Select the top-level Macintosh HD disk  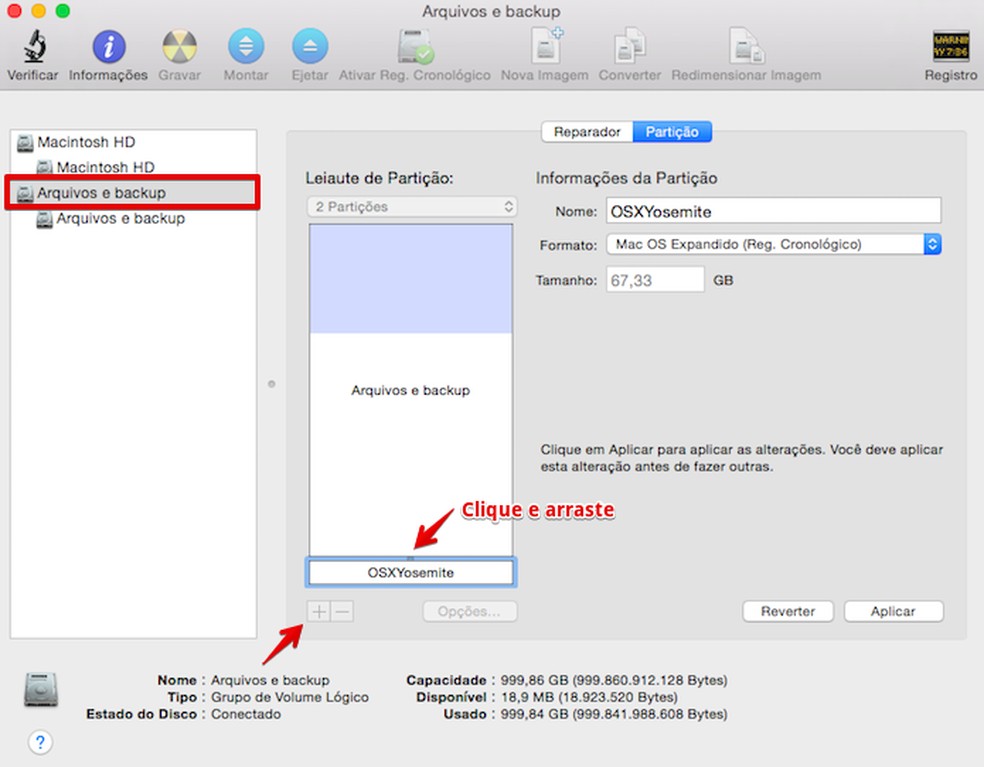pos(134,142)
